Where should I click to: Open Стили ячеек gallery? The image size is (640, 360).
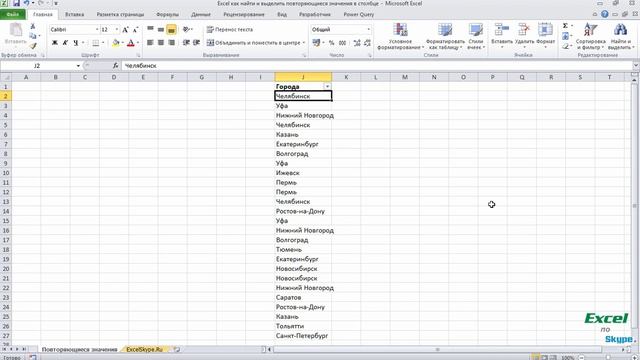(x=476, y=36)
